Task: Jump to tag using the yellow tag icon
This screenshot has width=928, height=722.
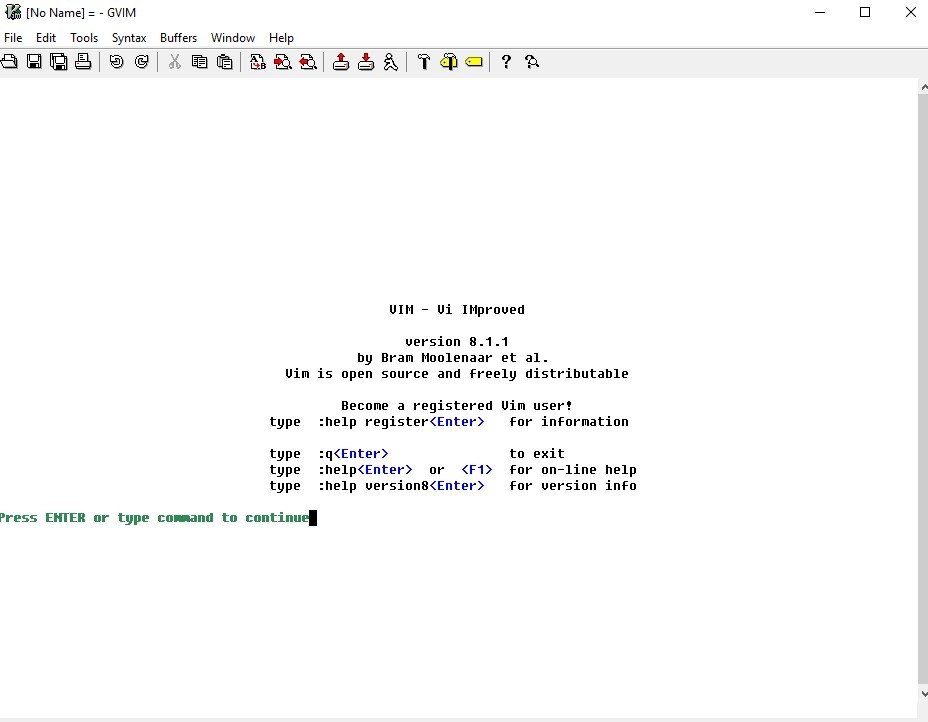Action: click(474, 62)
